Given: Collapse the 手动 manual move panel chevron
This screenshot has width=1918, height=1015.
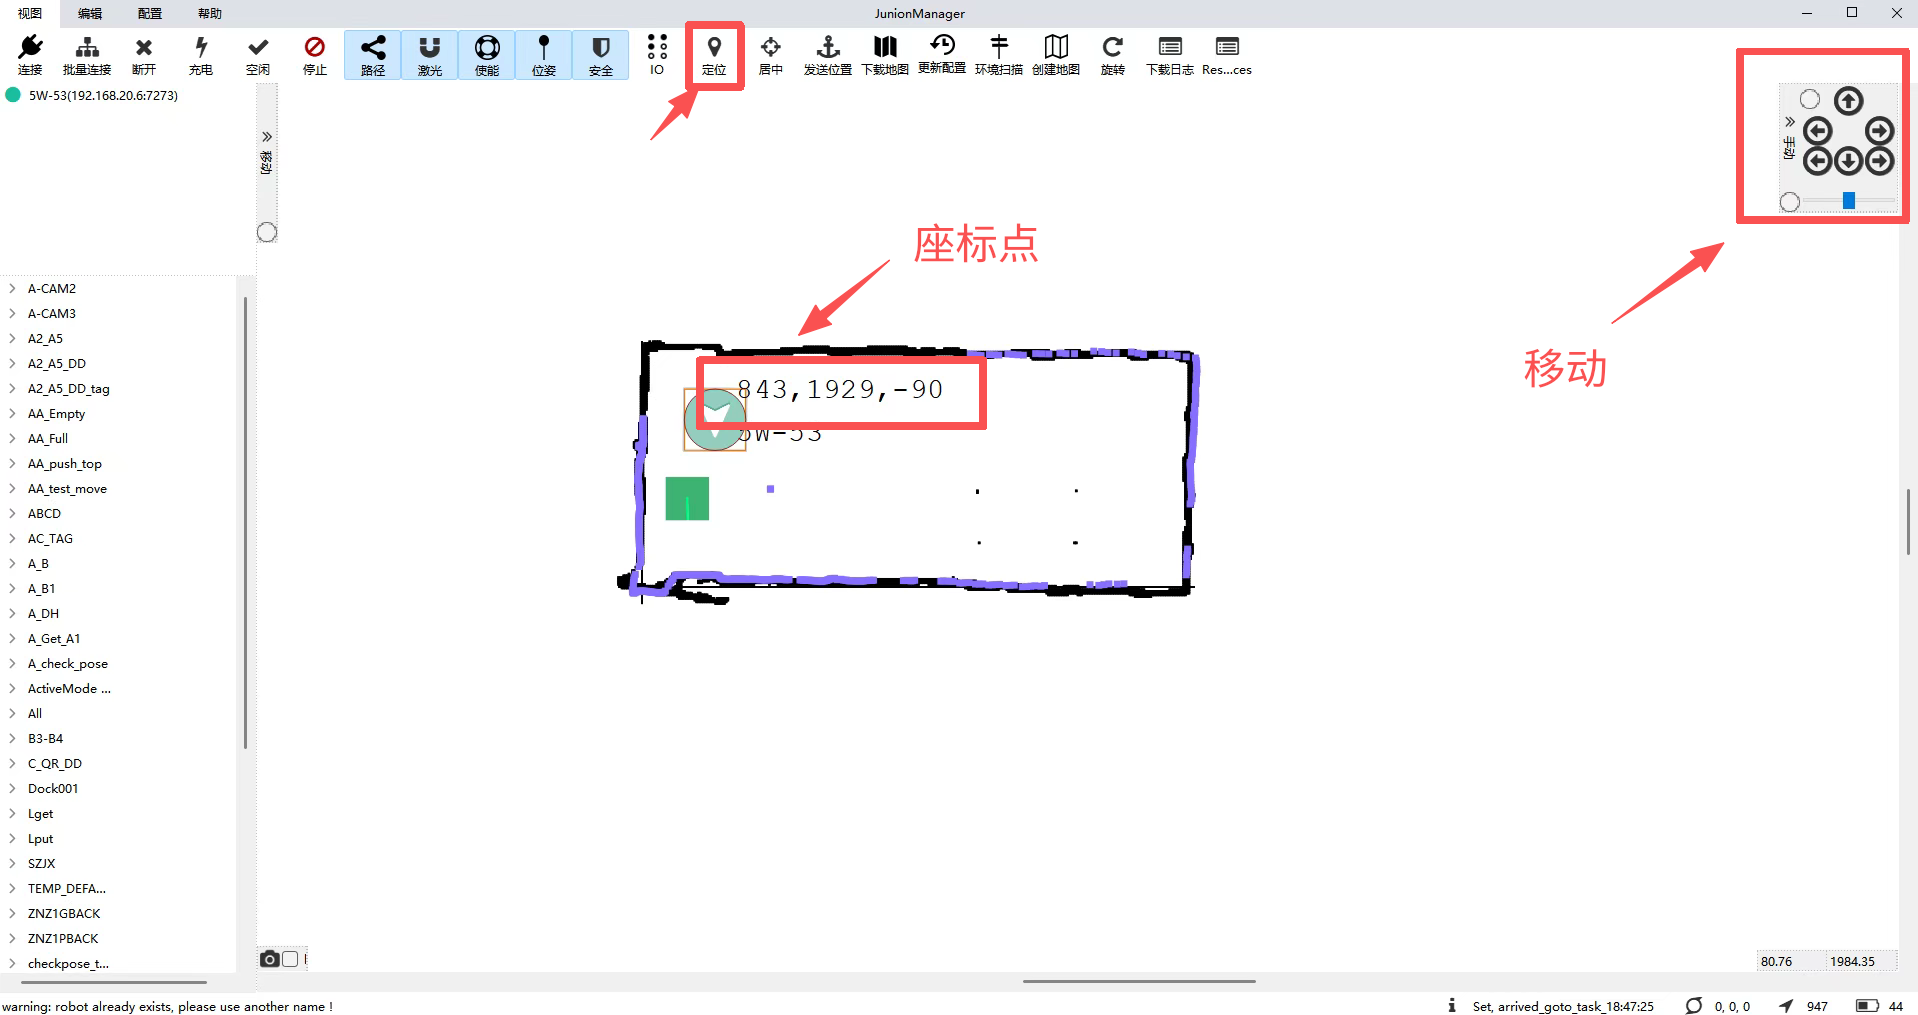Looking at the screenshot, I should click(1790, 122).
